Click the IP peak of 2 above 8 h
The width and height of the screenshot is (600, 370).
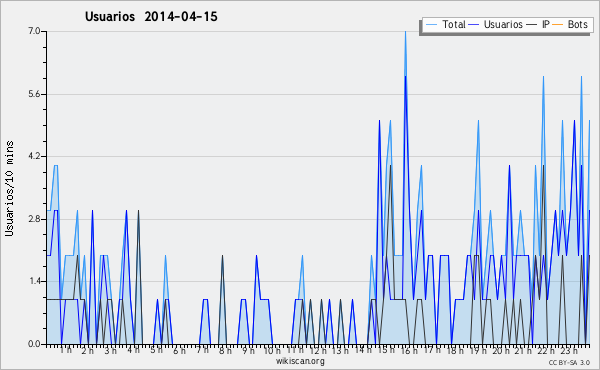pyautogui.click(x=222, y=256)
